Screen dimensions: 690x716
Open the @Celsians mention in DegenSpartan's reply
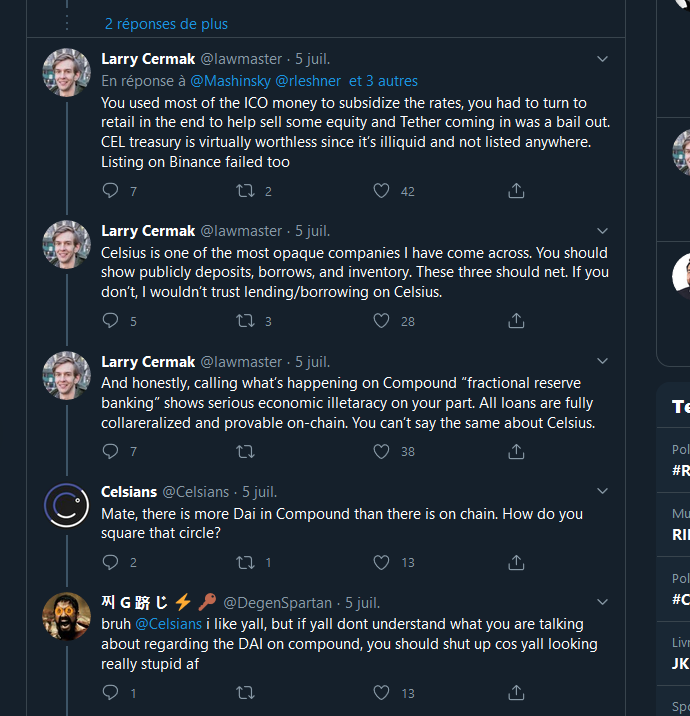[168, 623]
